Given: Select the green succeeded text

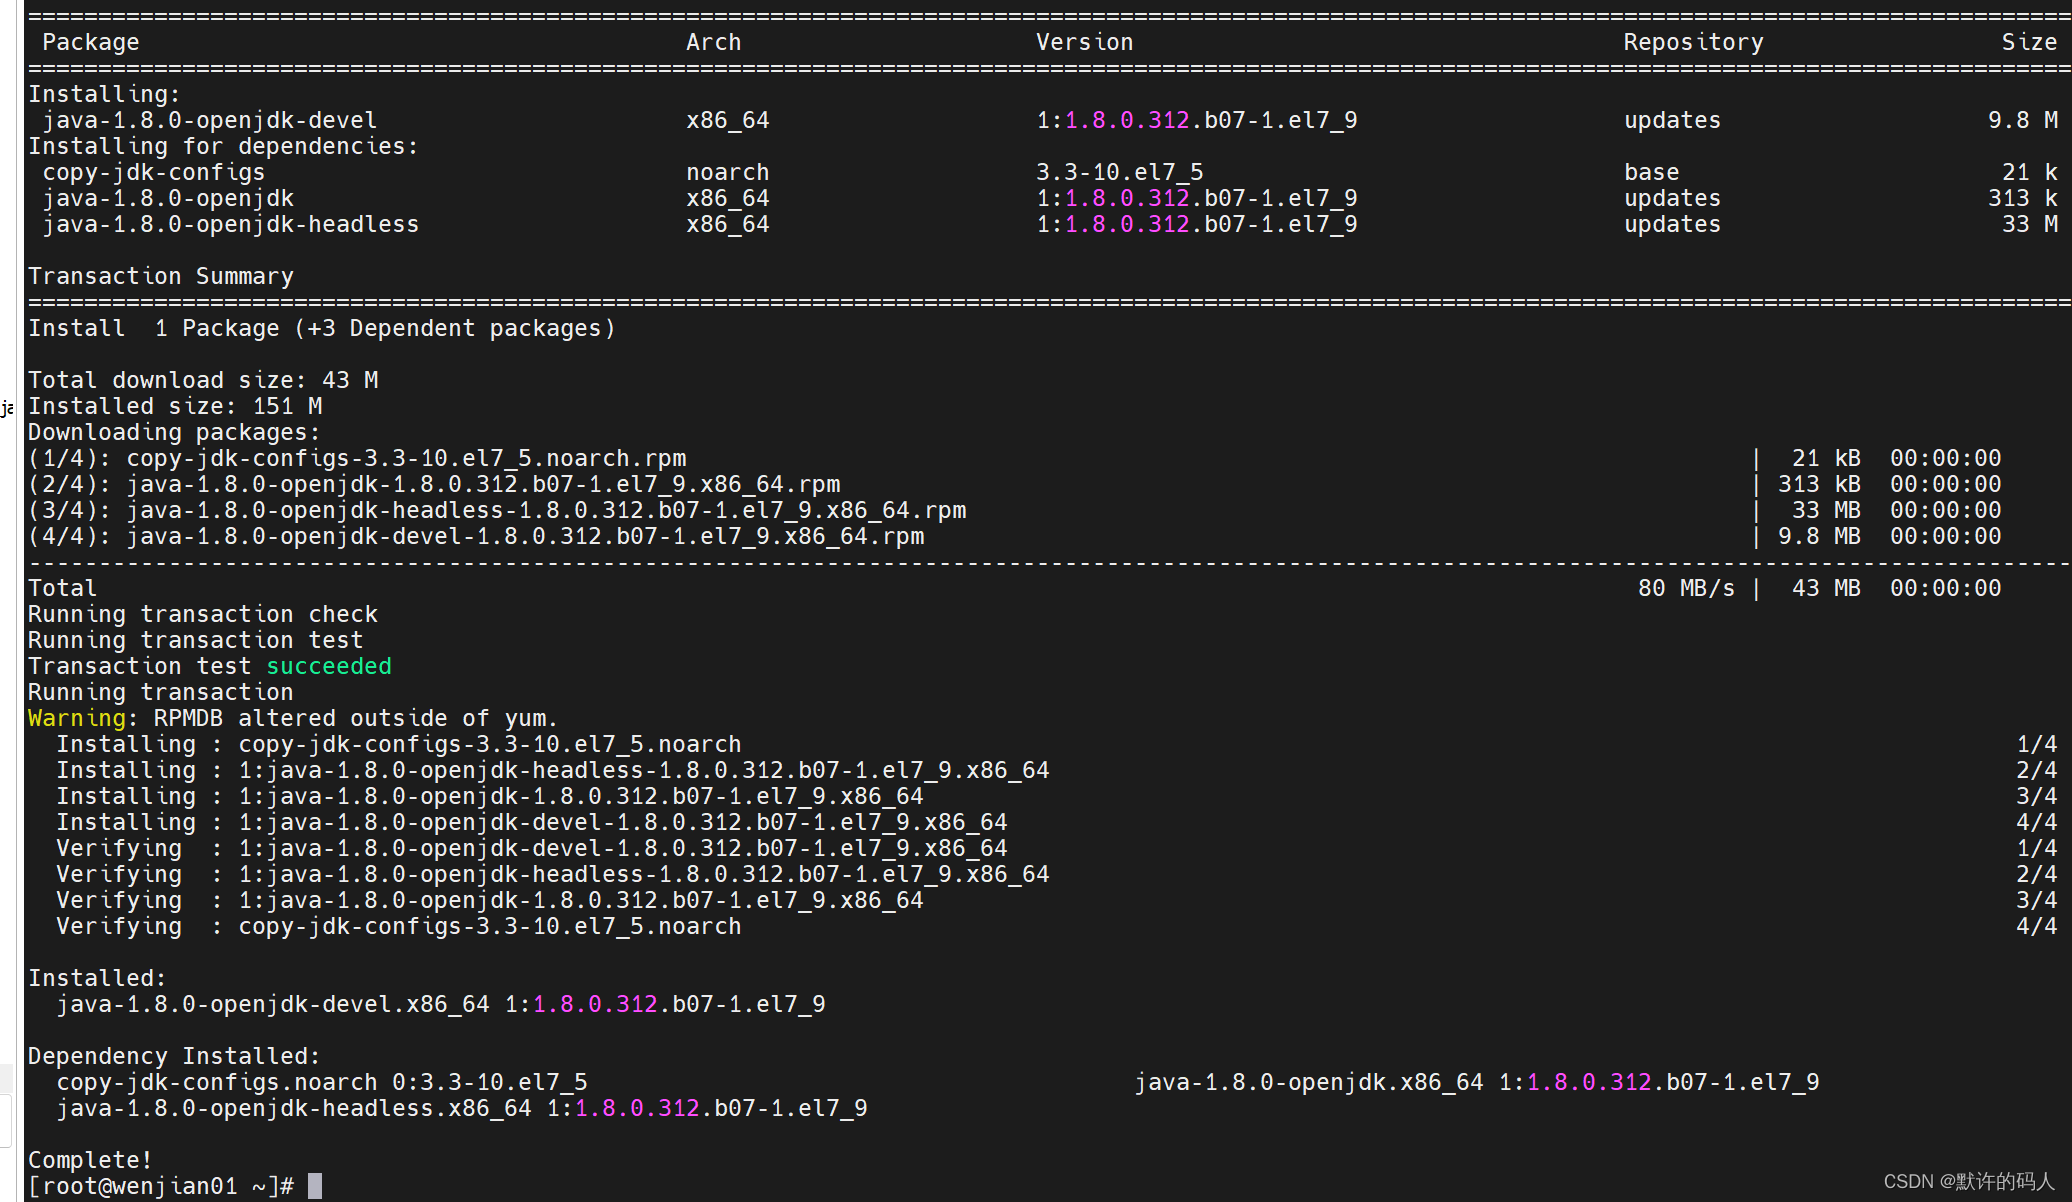Looking at the screenshot, I should [328, 666].
